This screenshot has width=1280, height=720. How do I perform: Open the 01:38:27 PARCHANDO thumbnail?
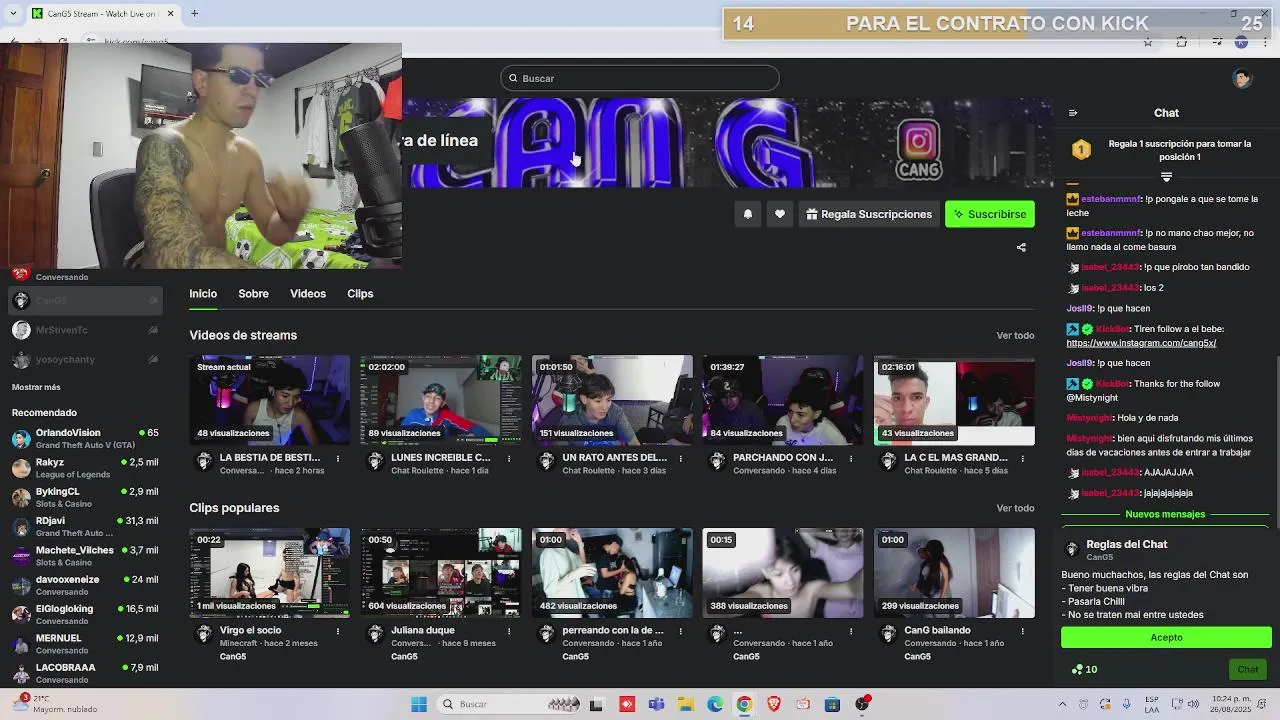tap(783, 400)
